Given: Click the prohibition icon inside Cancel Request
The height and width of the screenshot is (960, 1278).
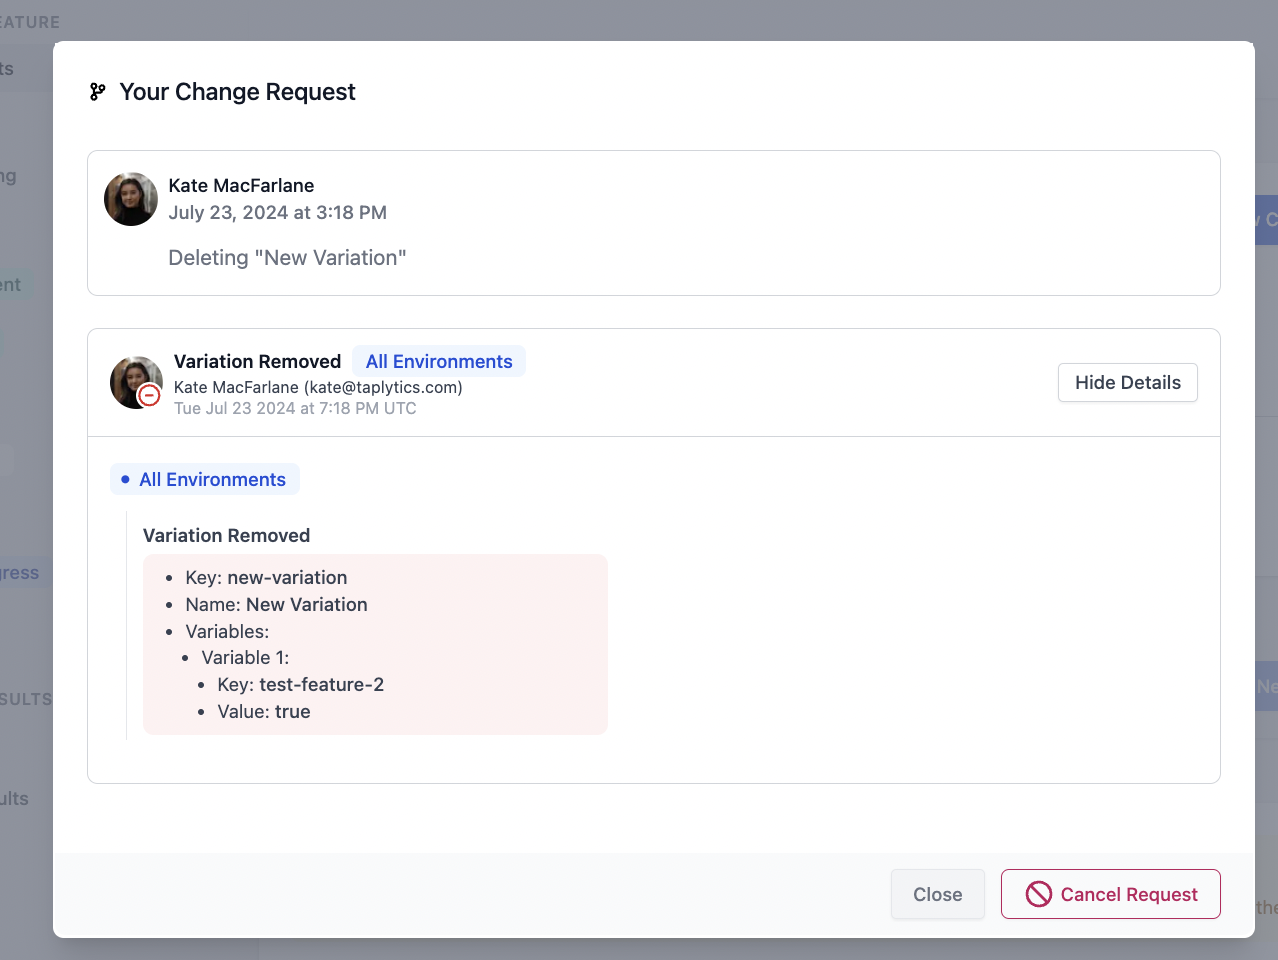Looking at the screenshot, I should [x=1037, y=894].
